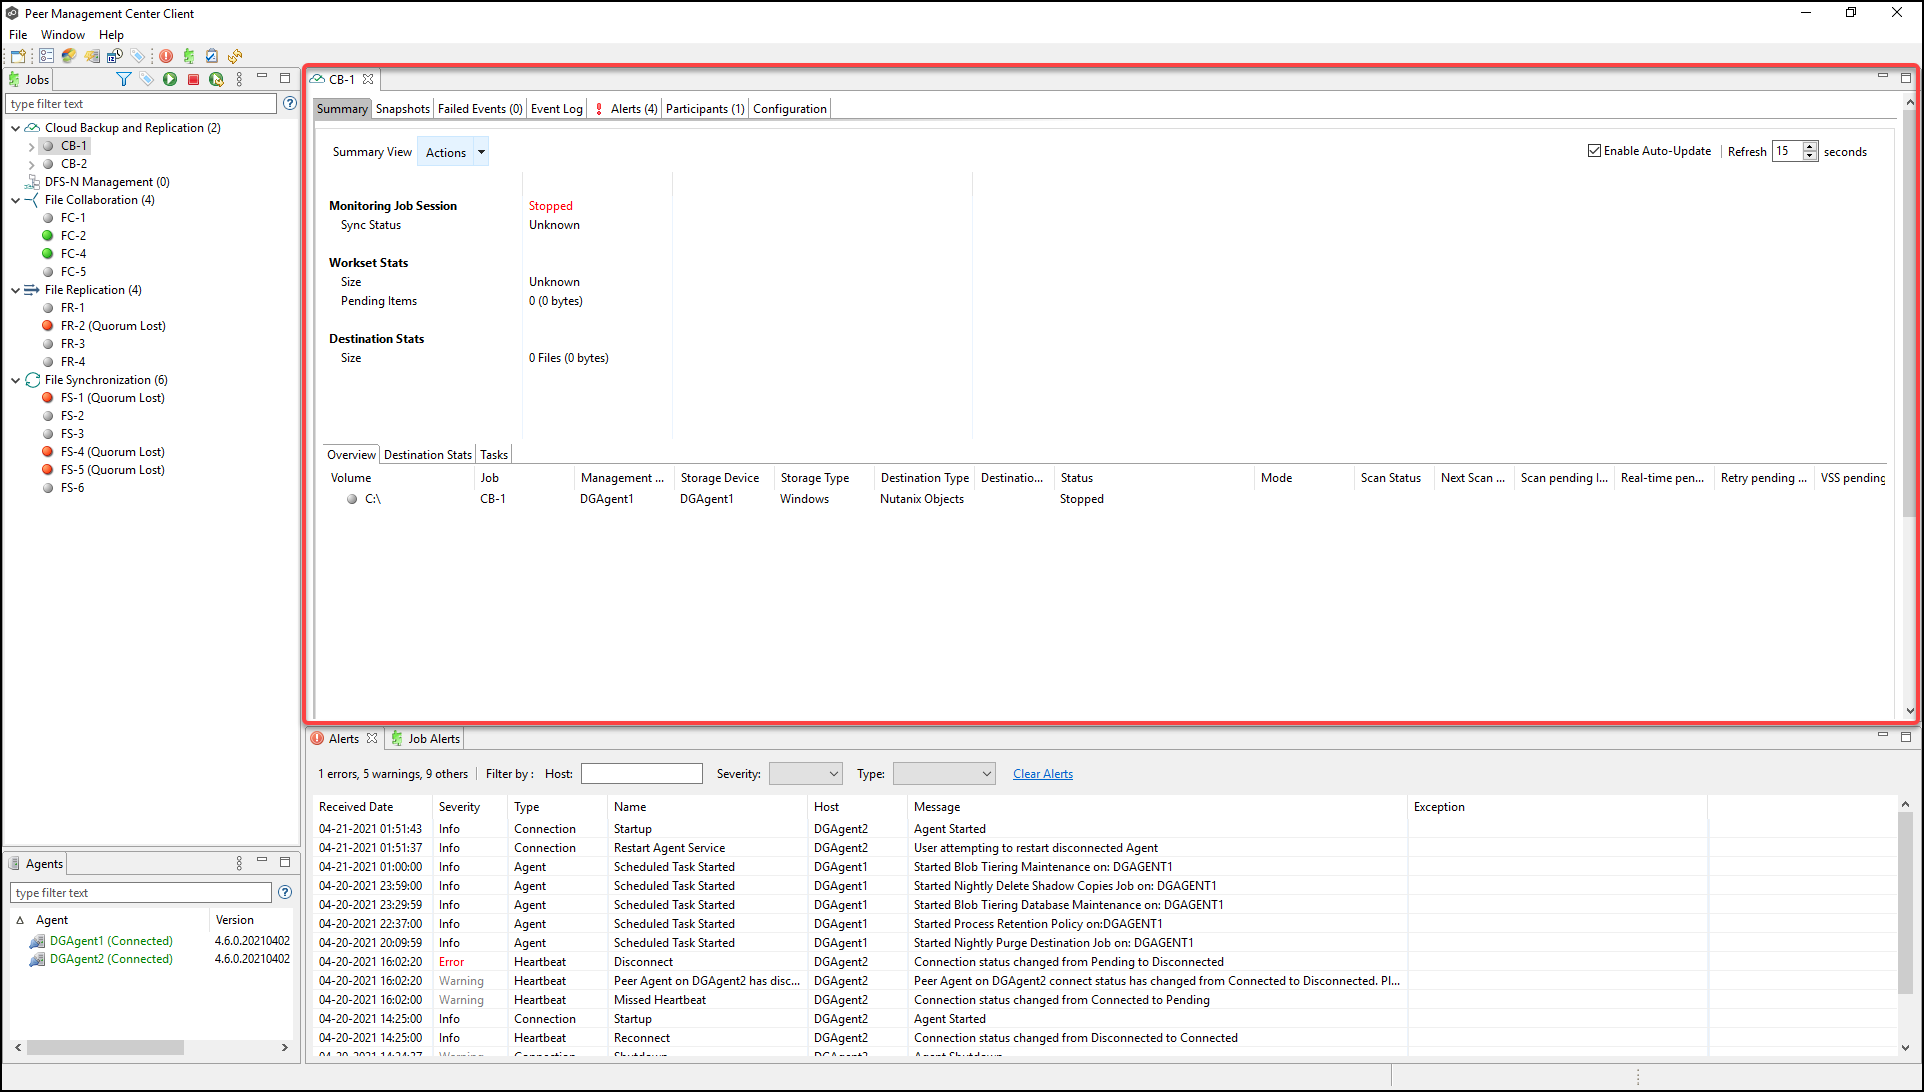Image resolution: width=1924 pixels, height=1092 pixels.
Task: Open the Window menu
Action: (x=62, y=35)
